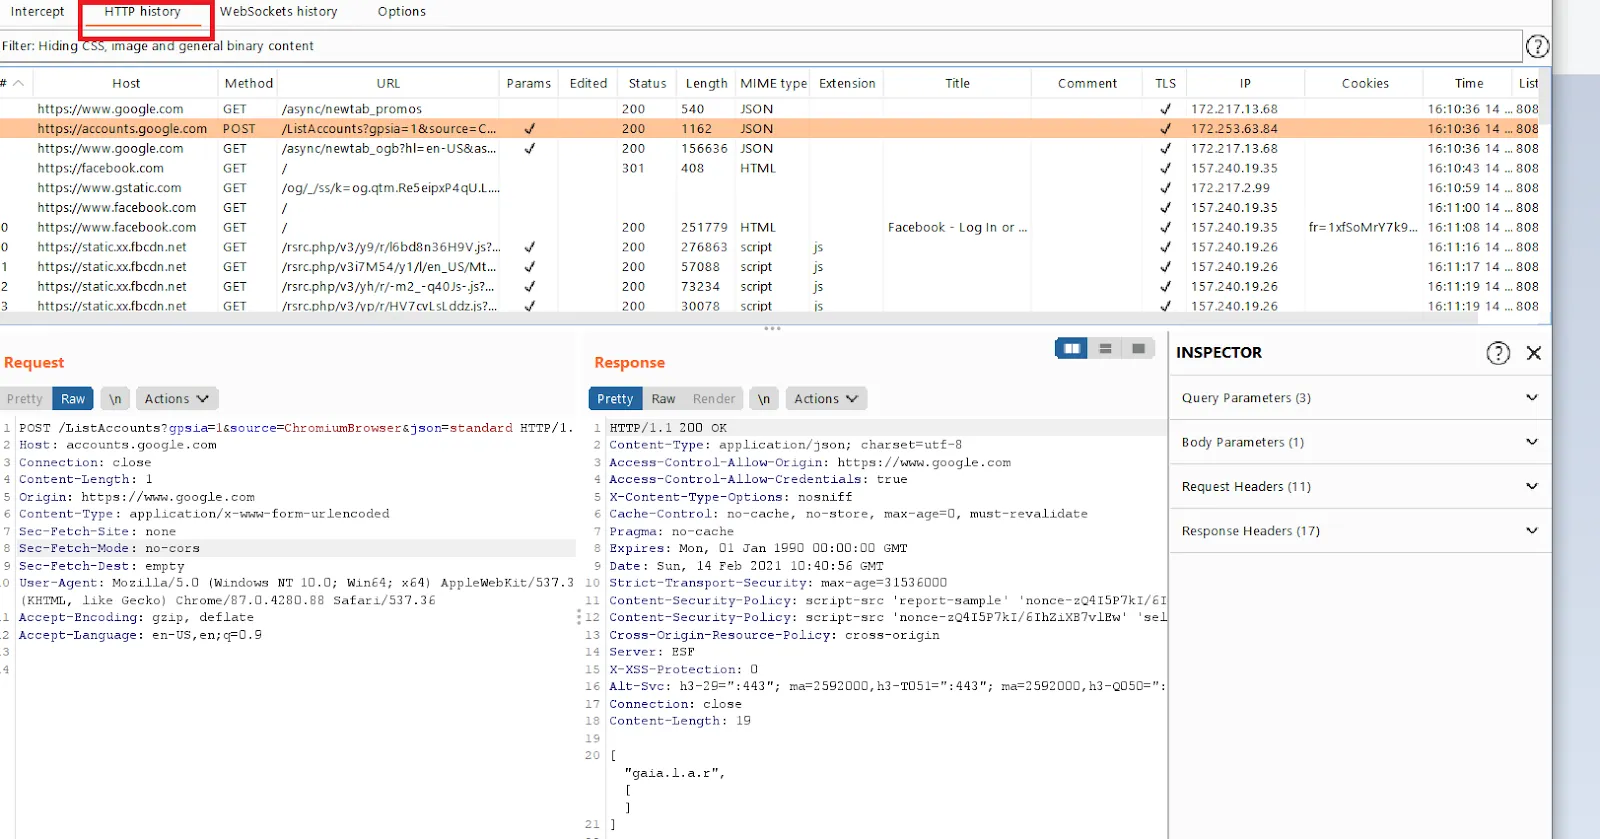Select the www.gstatic.com request row
The height and width of the screenshot is (839, 1600).
pos(770,188)
